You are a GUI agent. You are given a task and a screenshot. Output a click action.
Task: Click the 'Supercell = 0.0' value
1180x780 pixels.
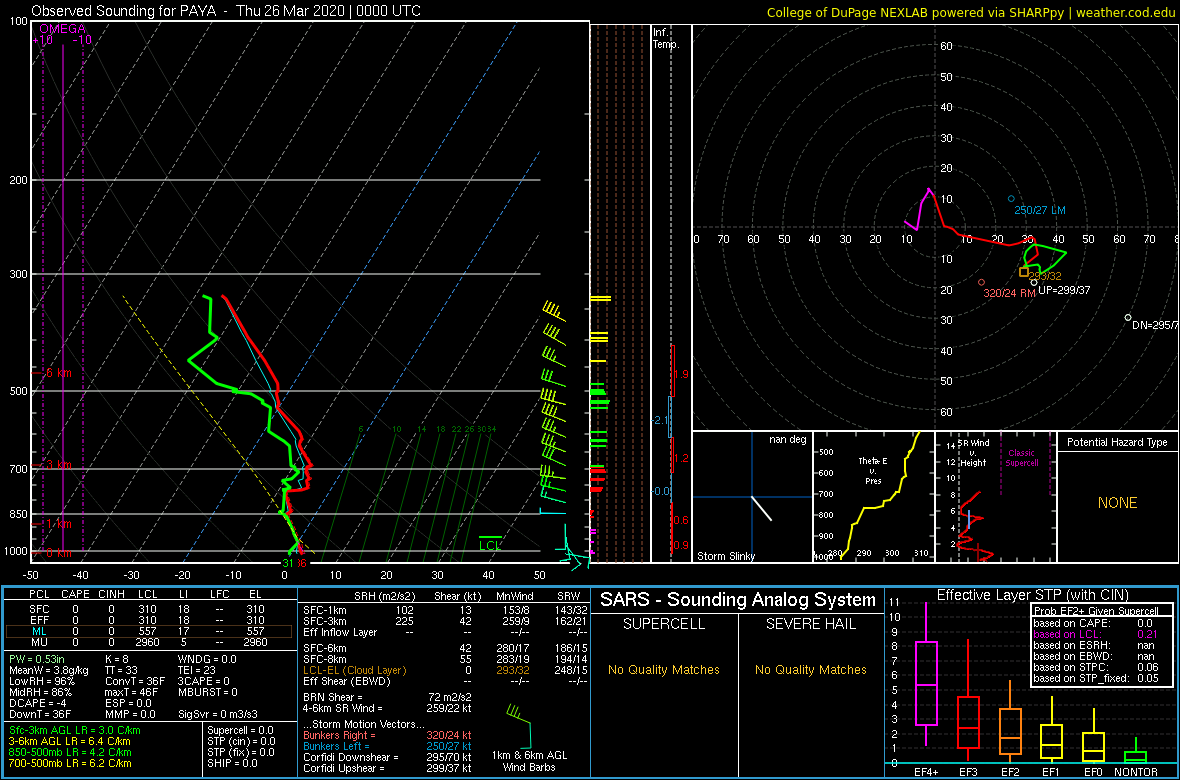pyautogui.click(x=240, y=730)
